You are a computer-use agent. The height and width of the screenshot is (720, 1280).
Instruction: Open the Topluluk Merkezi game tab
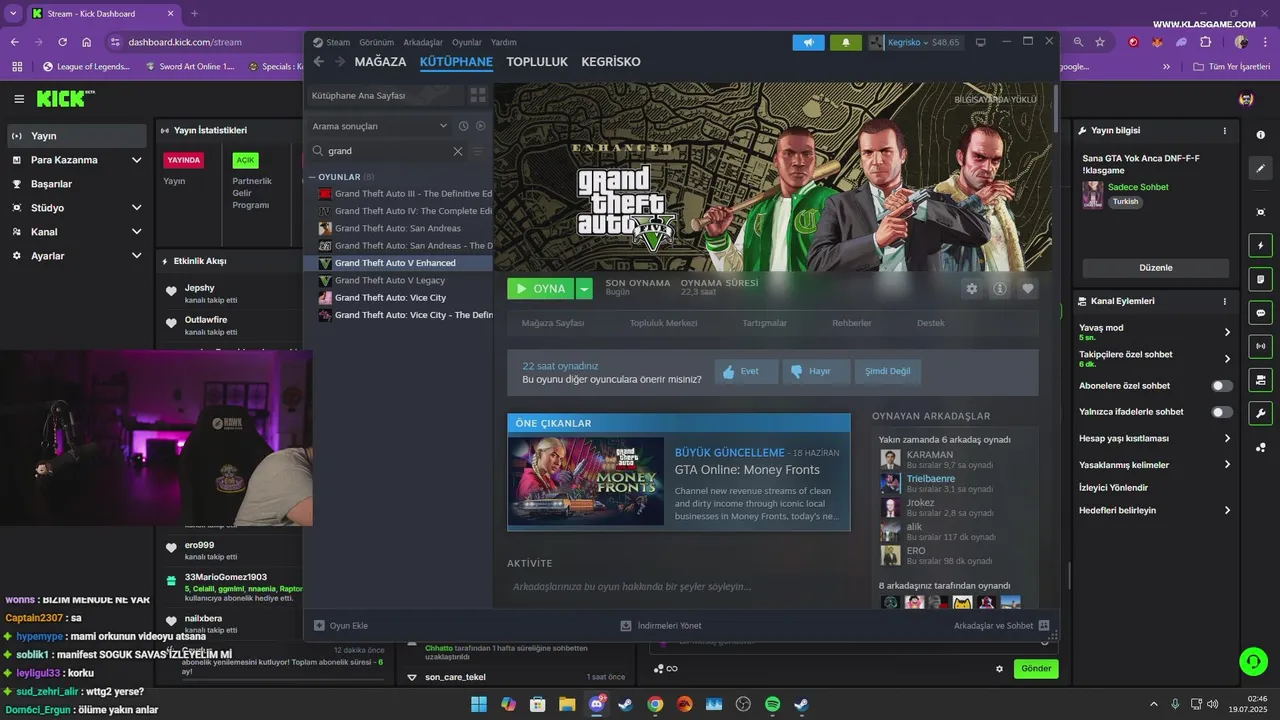(663, 323)
